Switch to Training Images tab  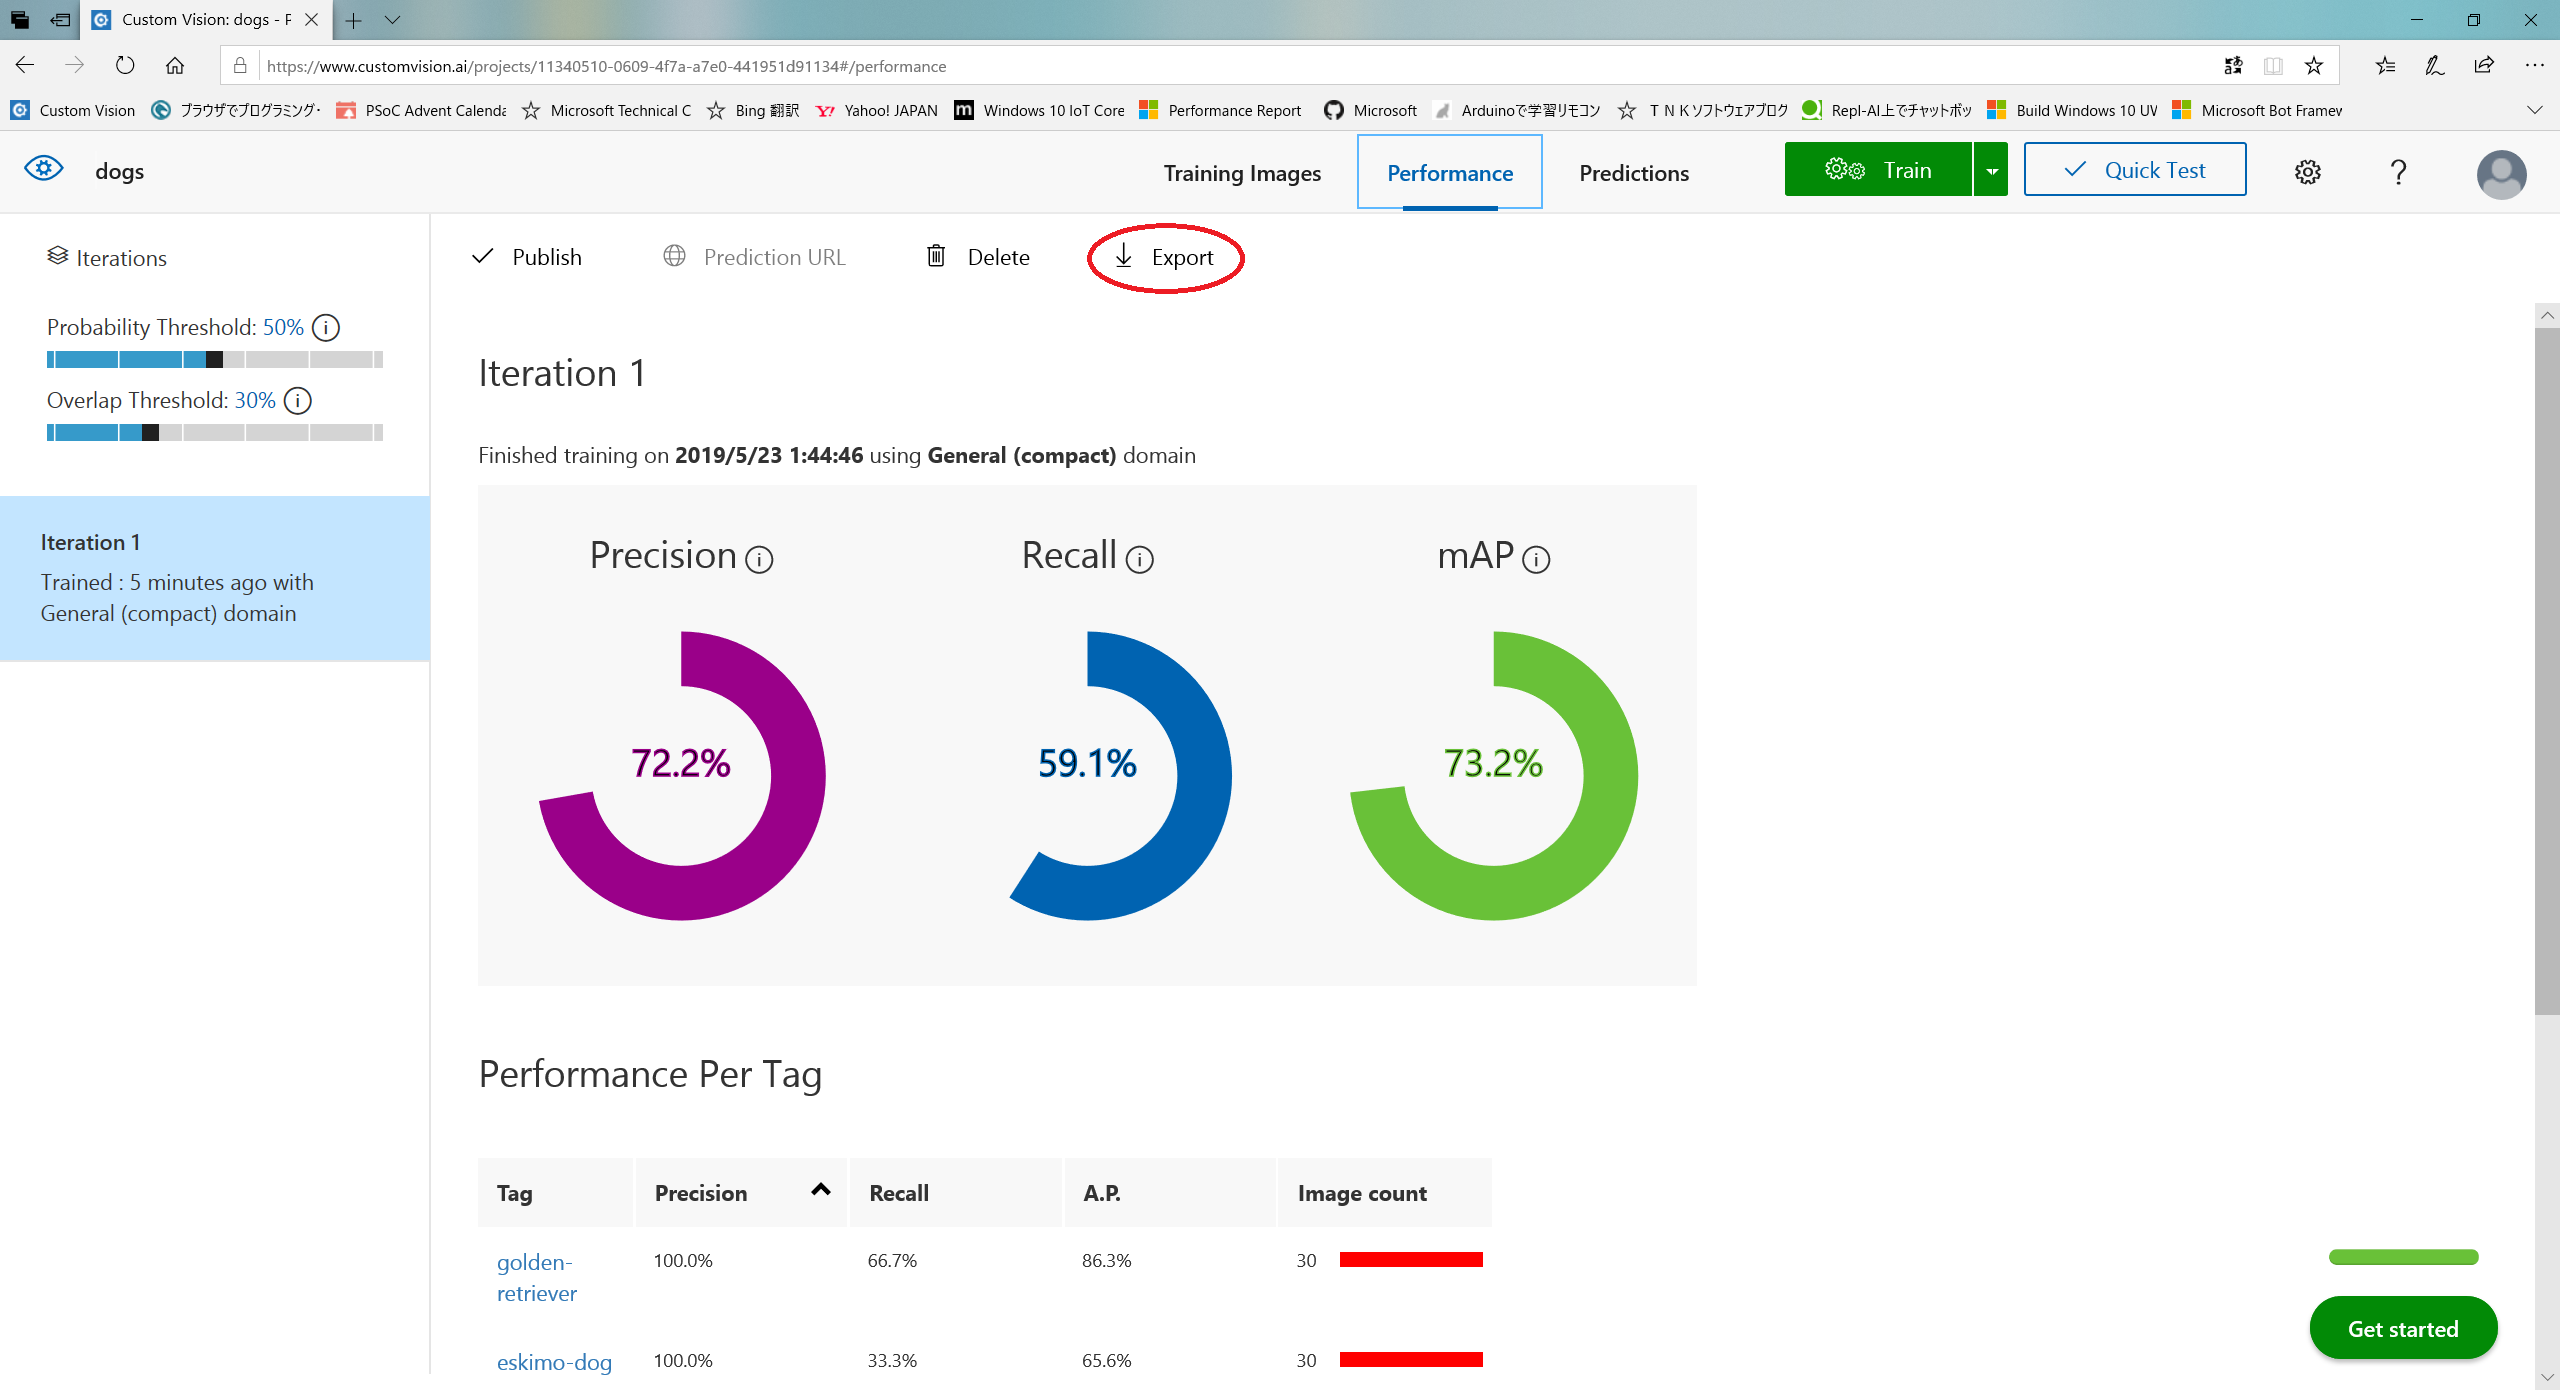[1242, 173]
